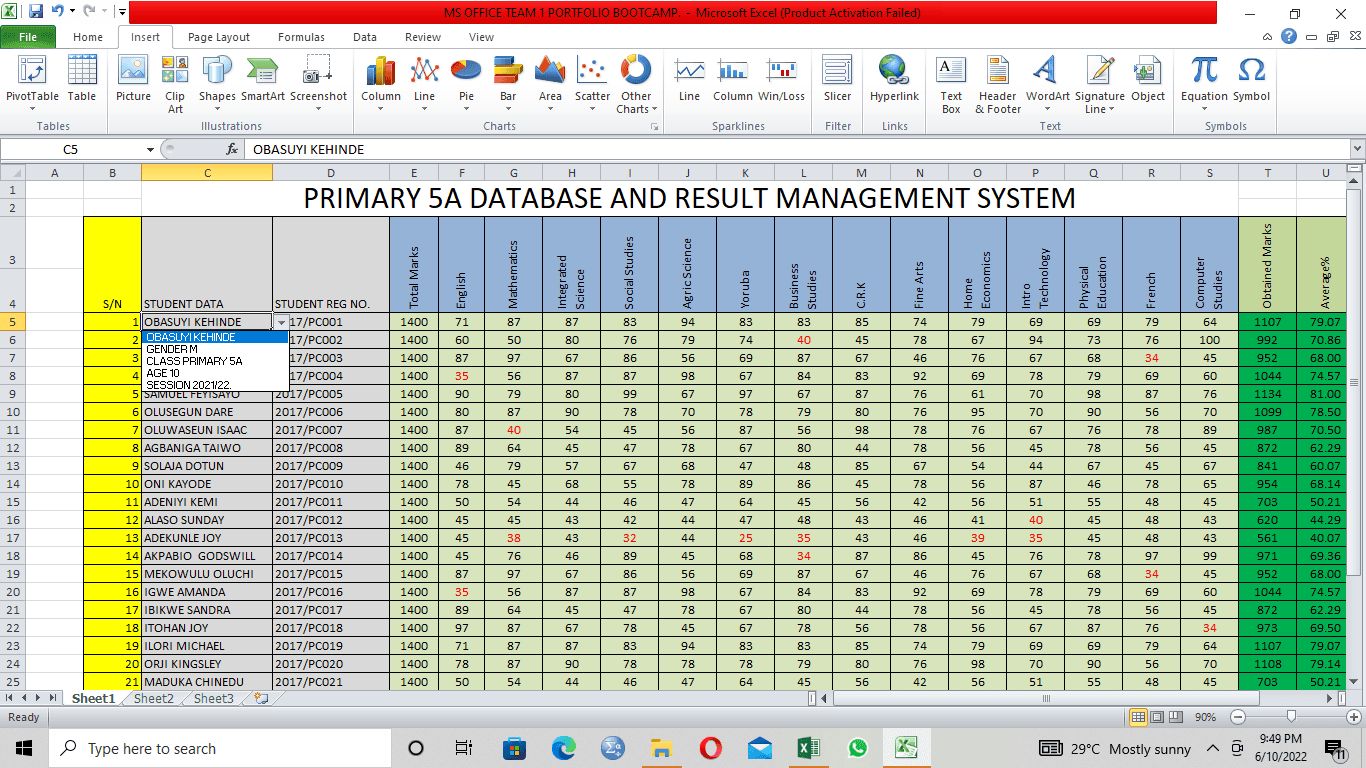Switch to Page Layout view in status bar
1366x768 pixels.
1158,717
